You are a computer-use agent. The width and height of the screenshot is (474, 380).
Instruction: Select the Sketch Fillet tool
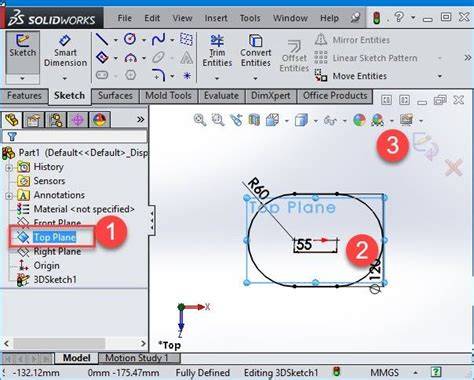coord(158,75)
